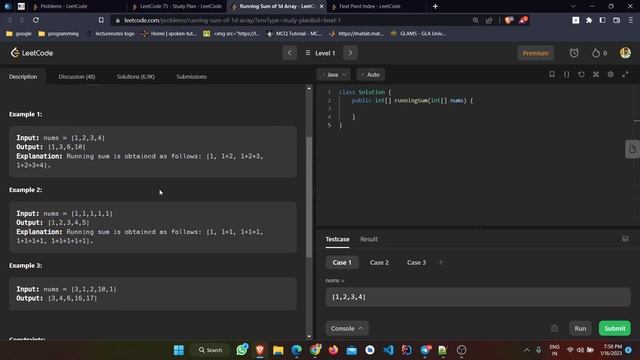The image size is (640, 360).
Task: Click the nums input field
Action: coord(478,297)
